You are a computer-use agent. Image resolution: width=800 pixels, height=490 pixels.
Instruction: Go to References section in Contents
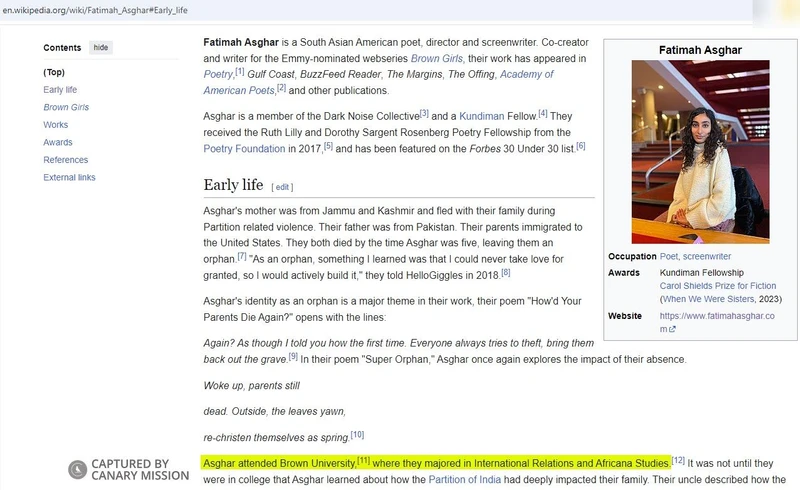point(66,160)
